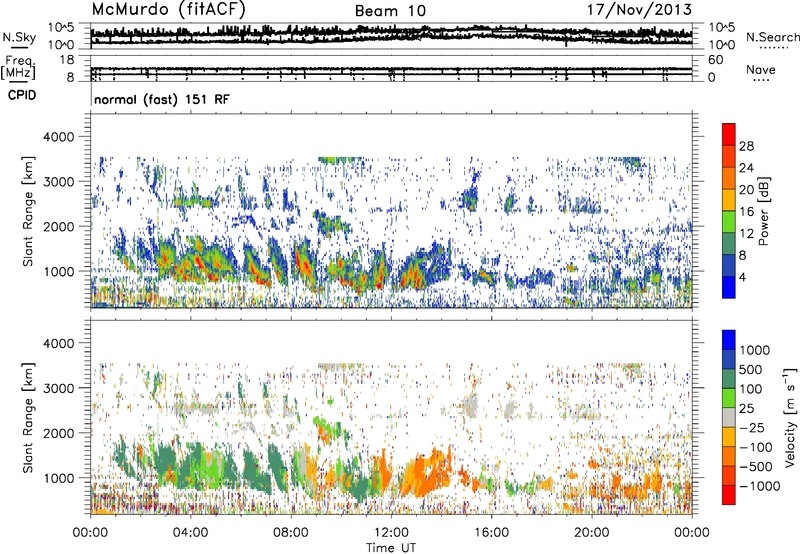Click the Slant Range label of velocity panel
This screenshot has width=800, height=554.
[x=28, y=417]
